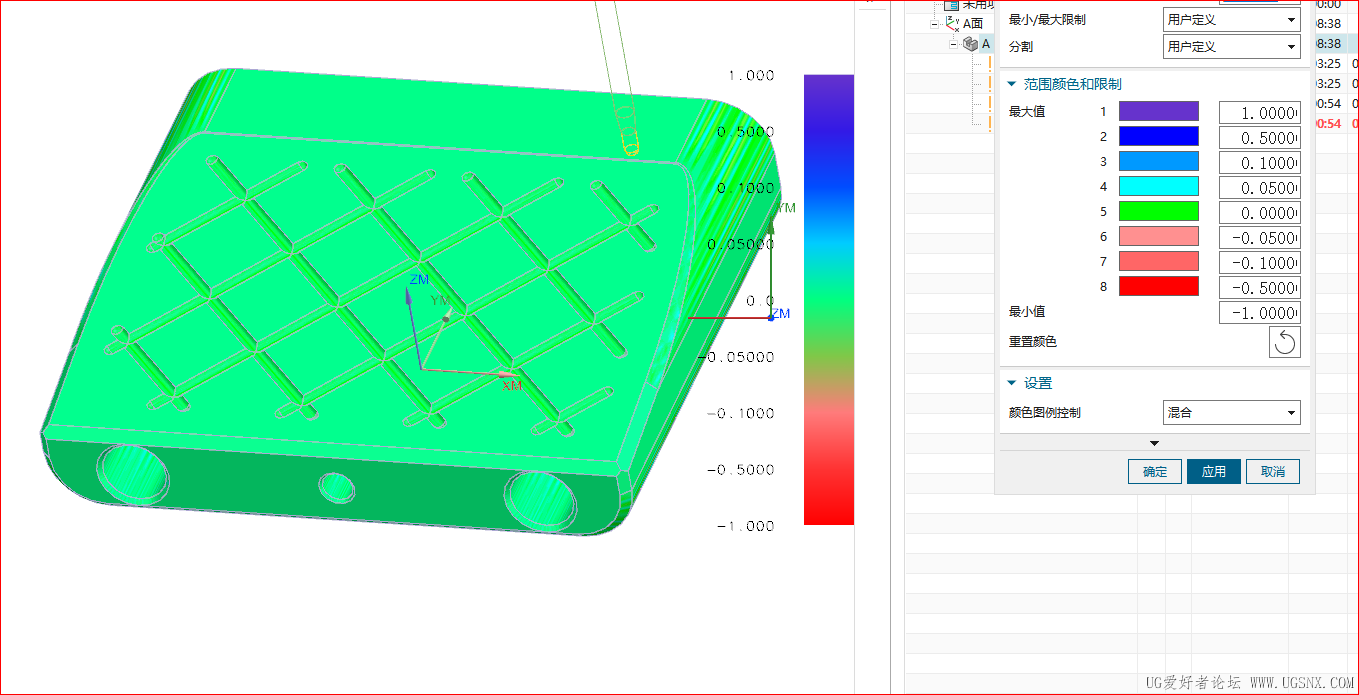This screenshot has width=1359, height=695.
Task: Click the cyan color swatch for range 4
Action: coord(1158,186)
